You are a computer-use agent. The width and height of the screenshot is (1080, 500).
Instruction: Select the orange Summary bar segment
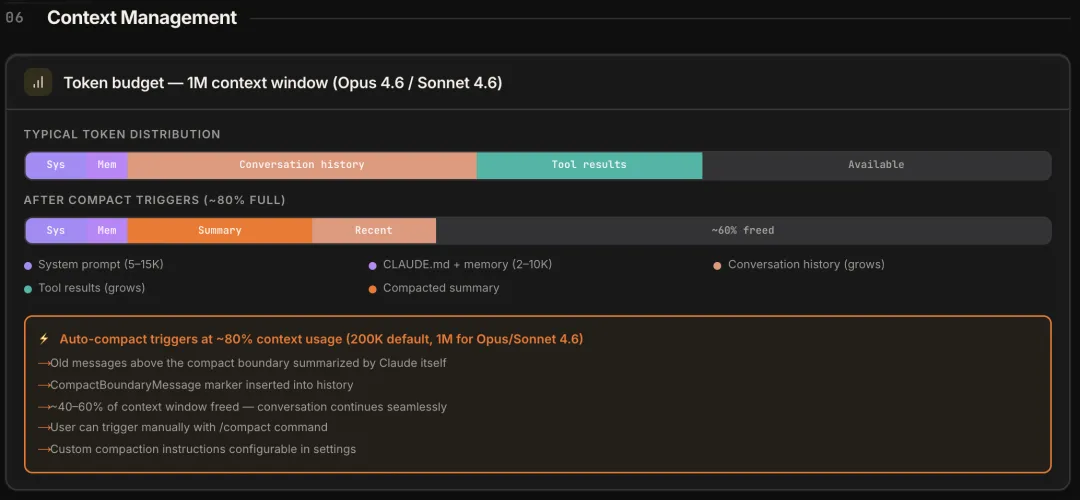point(219,231)
